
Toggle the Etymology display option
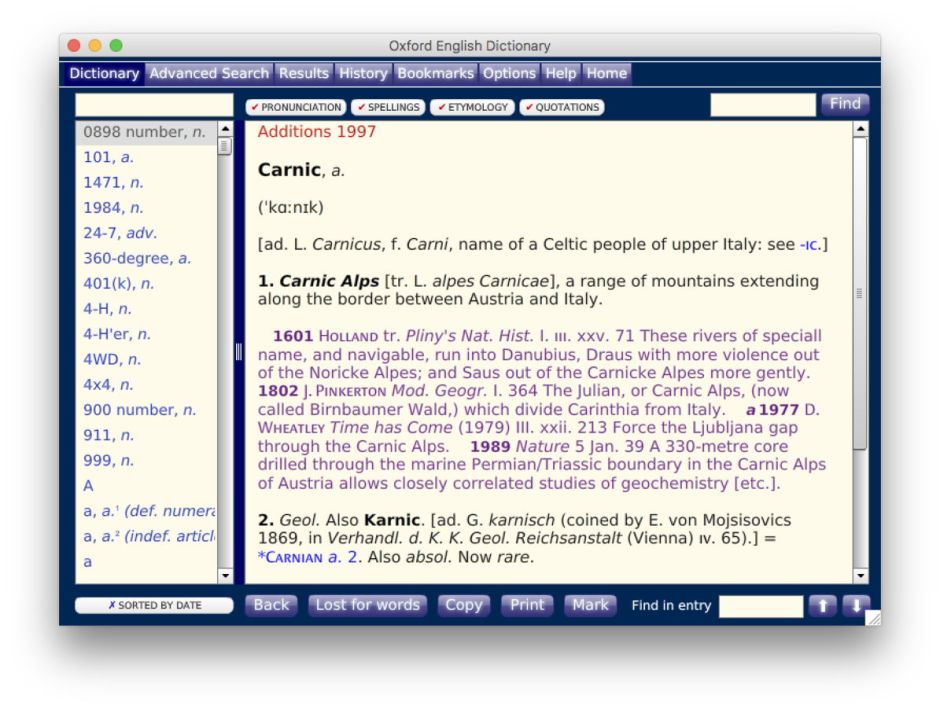[x=473, y=107]
